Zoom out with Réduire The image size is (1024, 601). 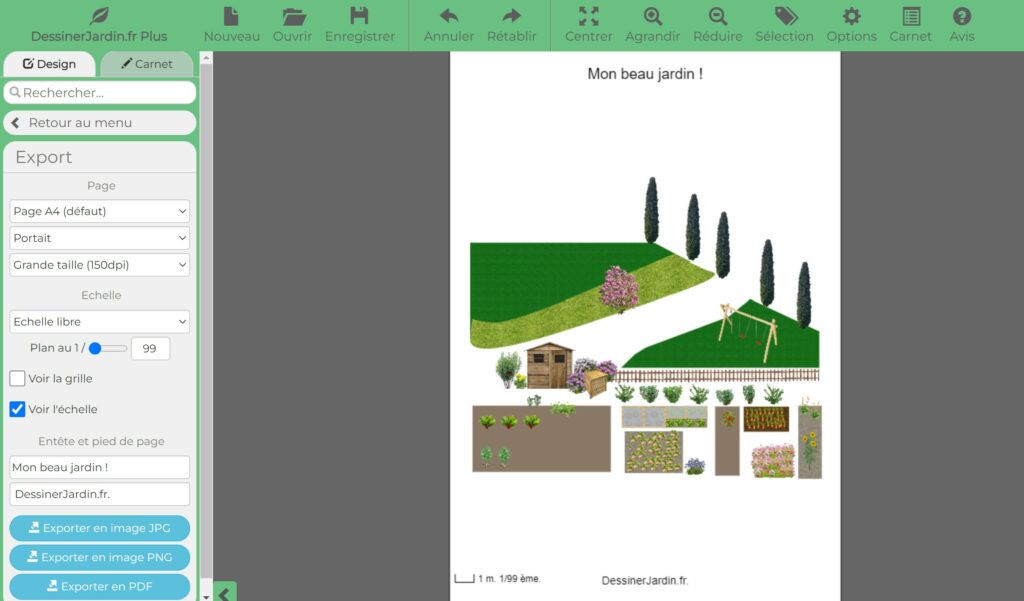(x=718, y=25)
